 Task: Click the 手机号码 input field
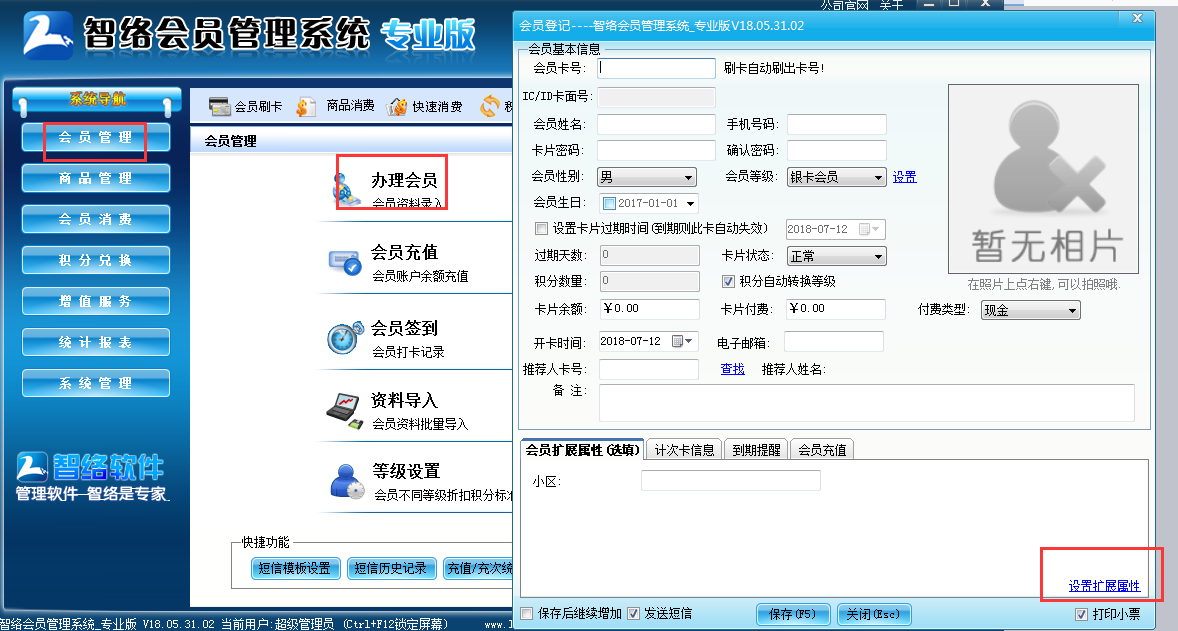(836, 124)
